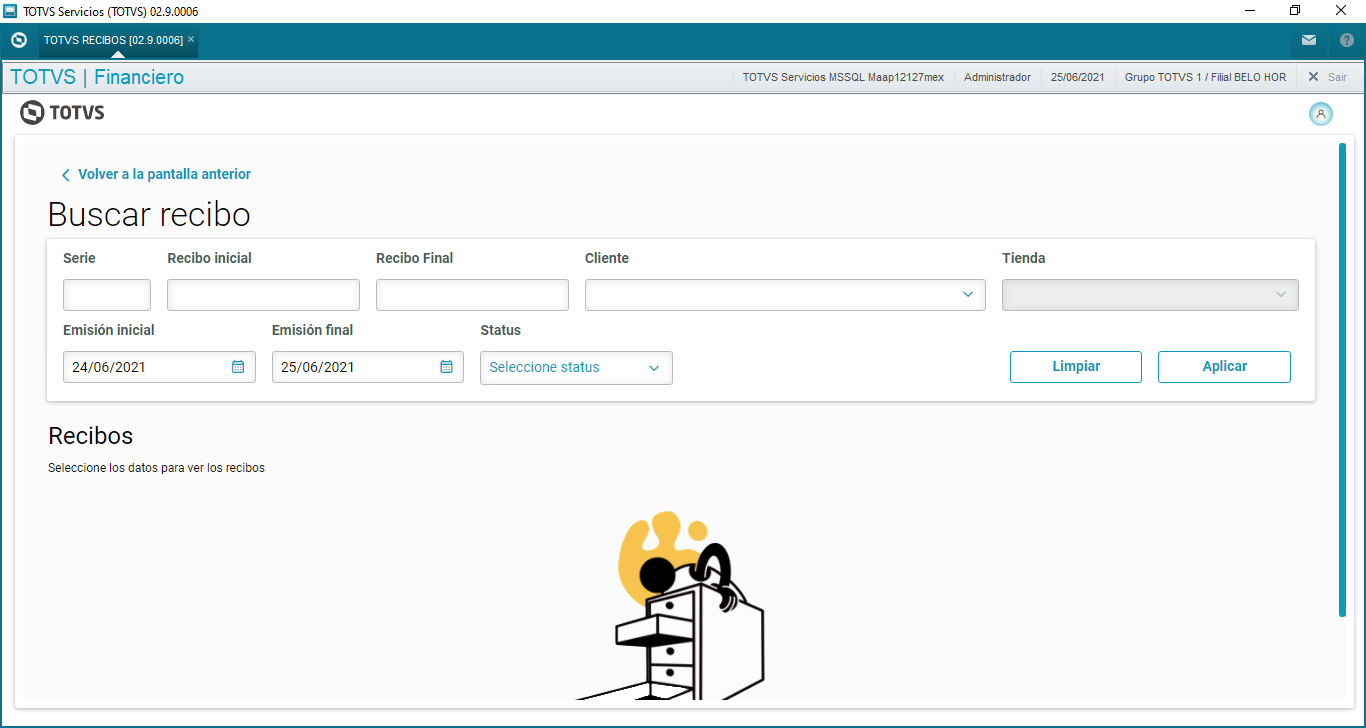1366x728 pixels.
Task: Click the Emisión final date field
Action: tap(368, 367)
